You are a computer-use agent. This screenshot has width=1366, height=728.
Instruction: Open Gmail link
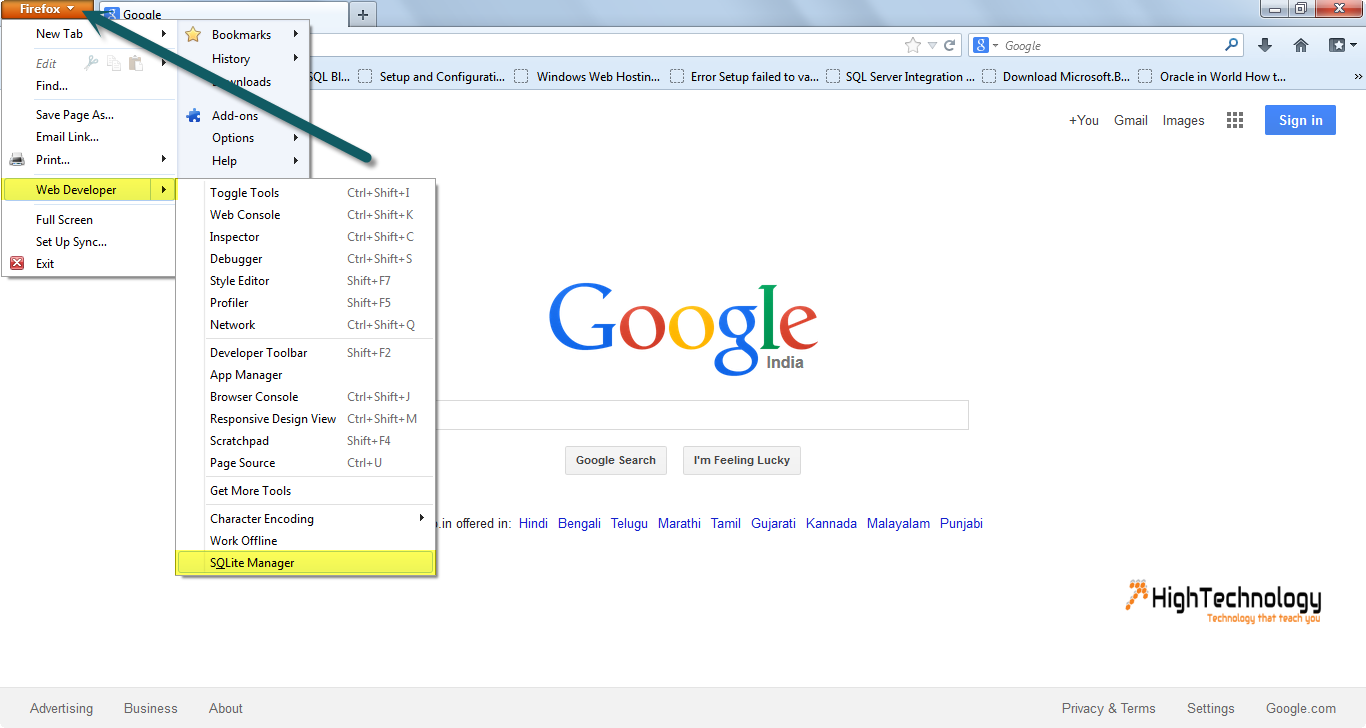pos(1131,120)
